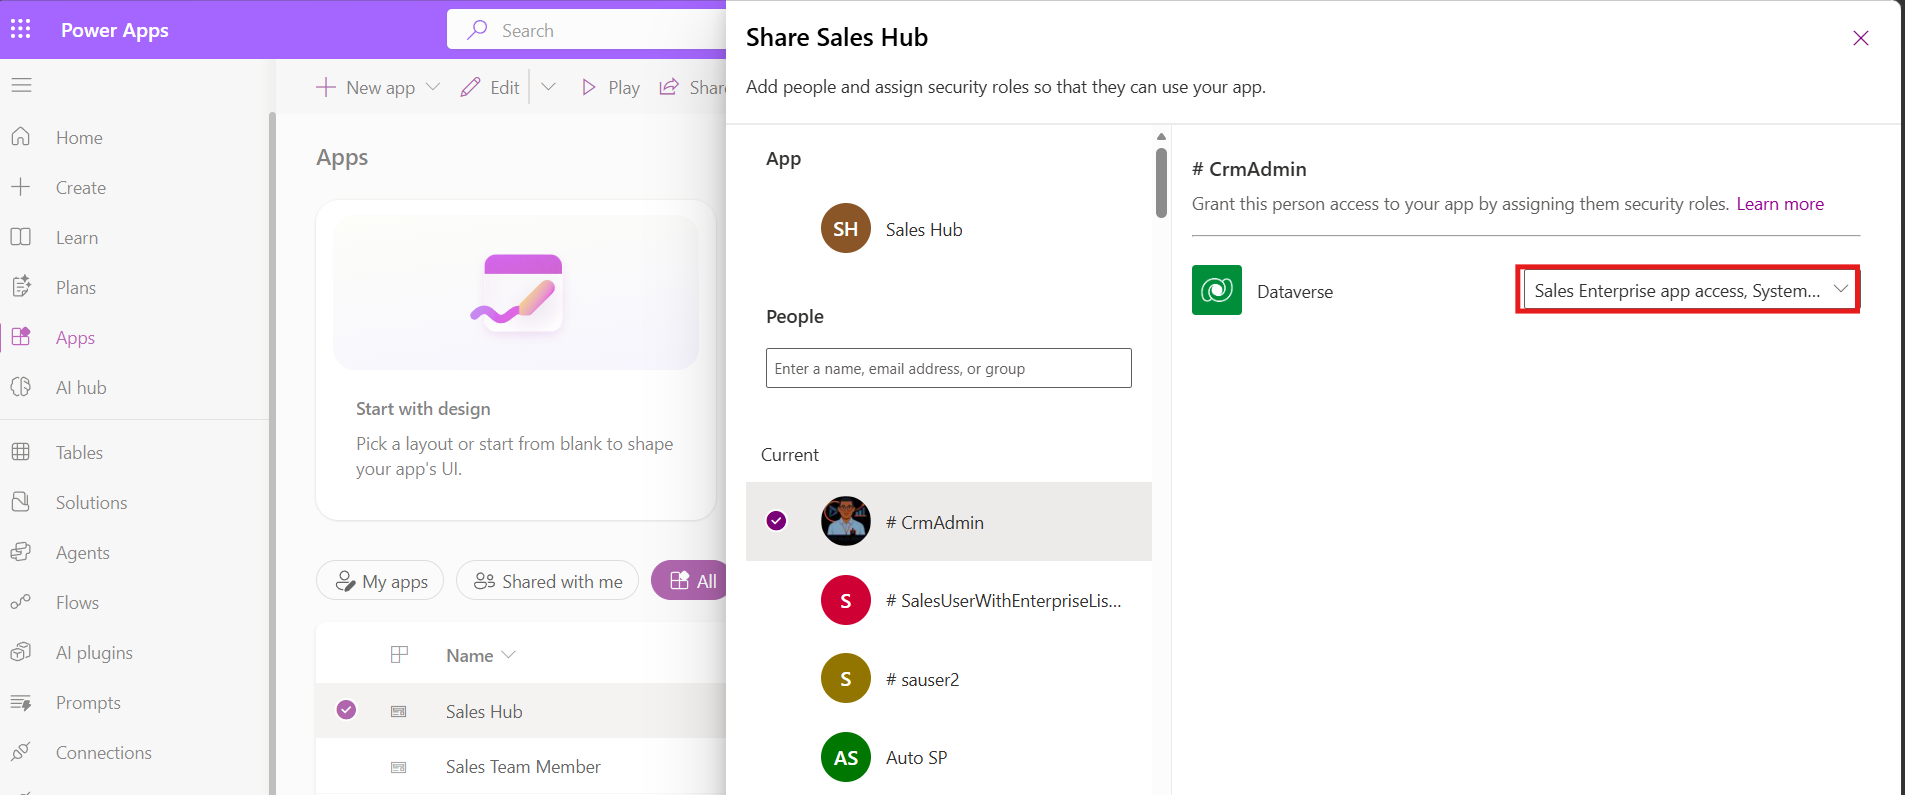Screen dimensions: 1905x795
Task: Click the app type column header icon
Action: 399,655
